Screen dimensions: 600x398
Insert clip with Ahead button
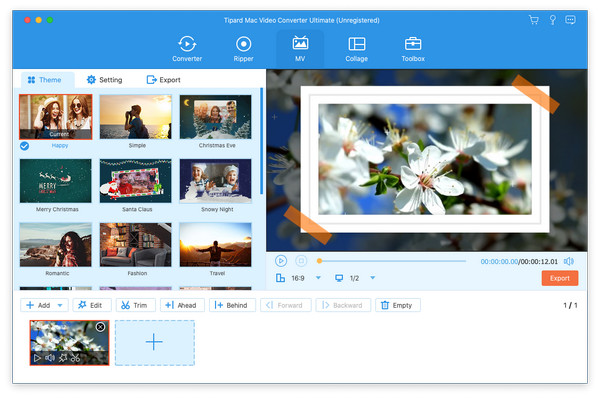point(182,305)
